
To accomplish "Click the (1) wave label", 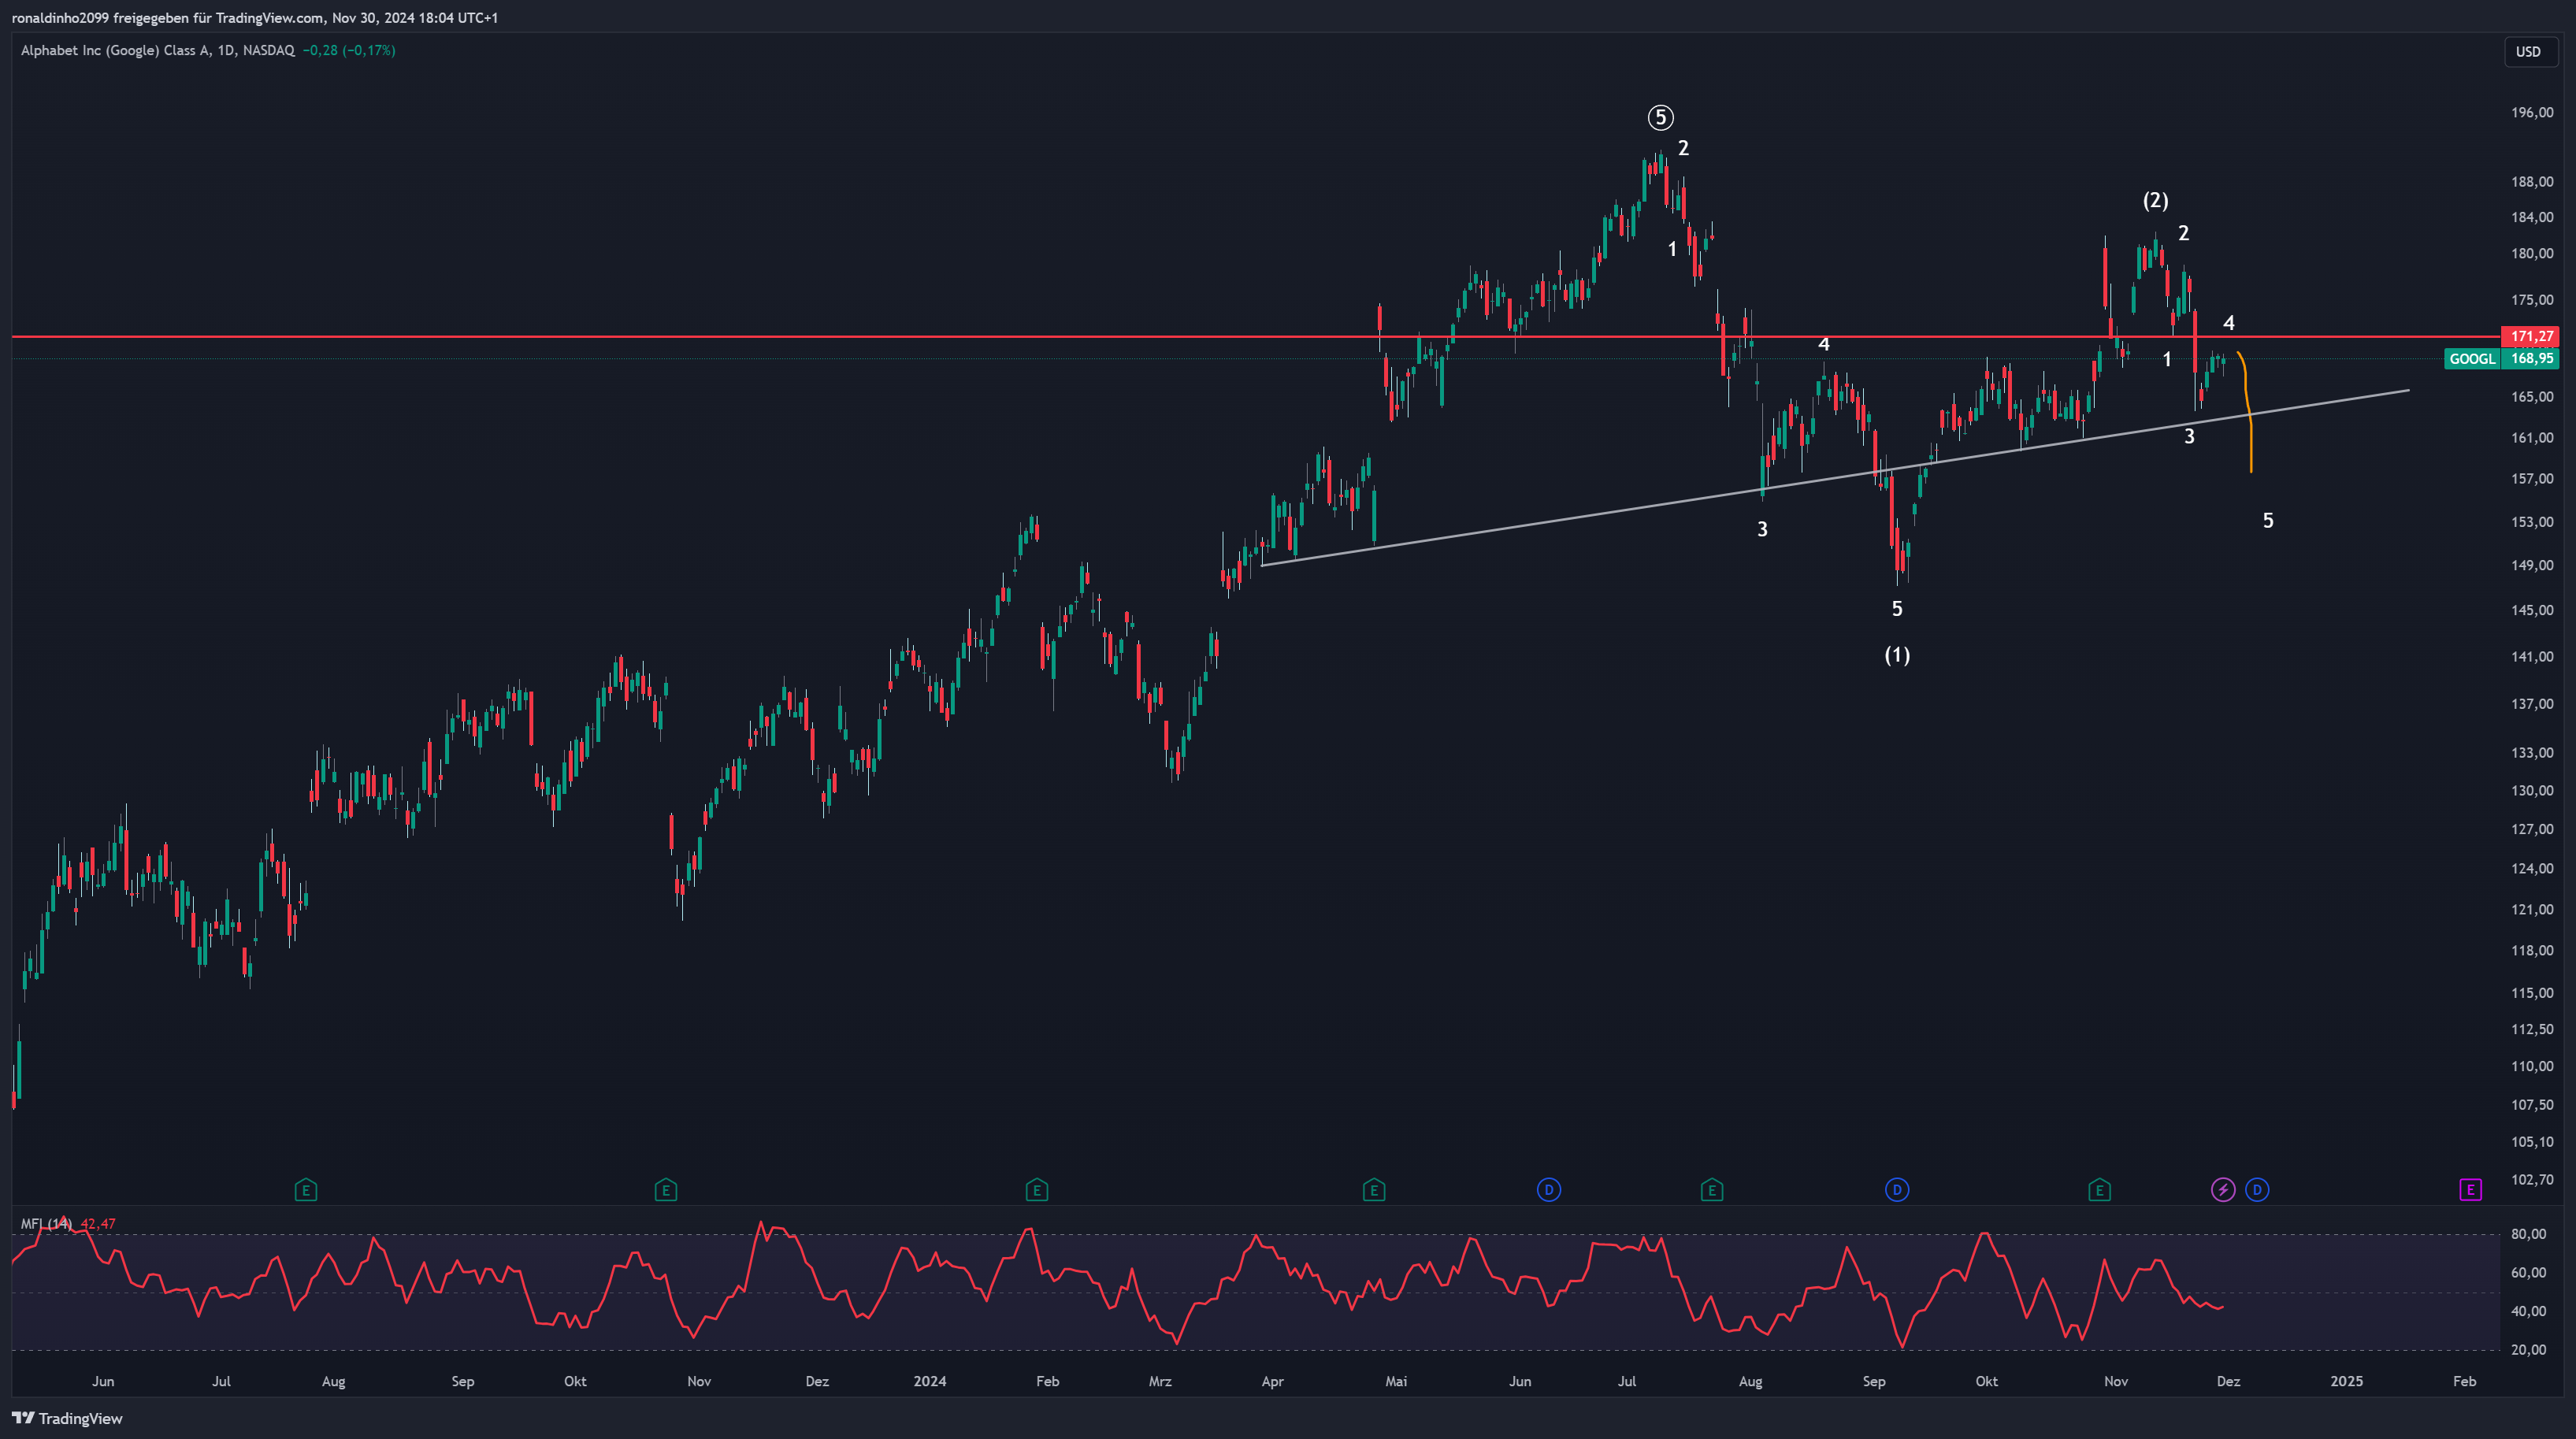I will [x=1897, y=655].
